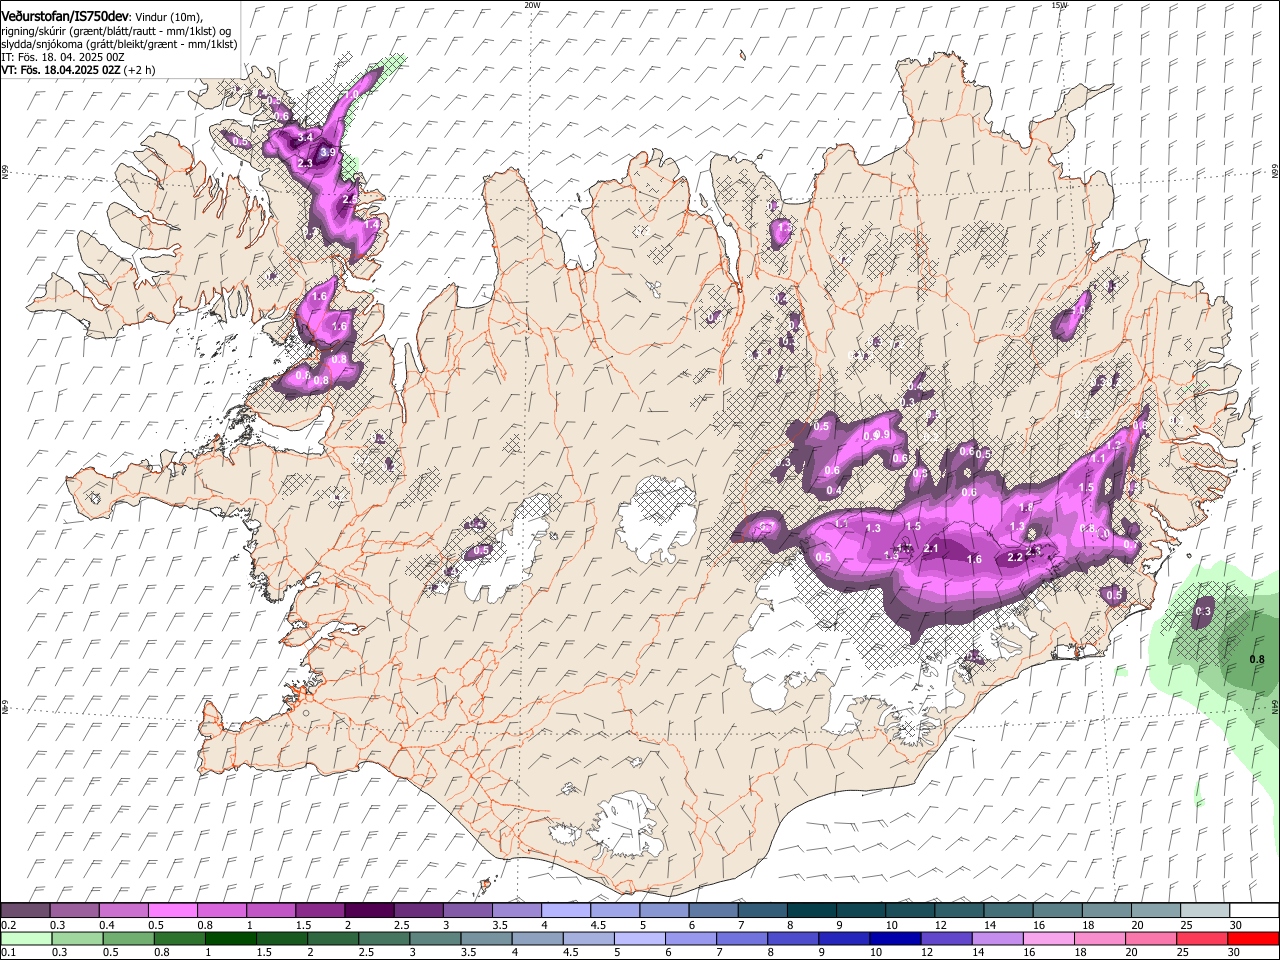Click the 0.3 value in the green sea area

[1203, 612]
